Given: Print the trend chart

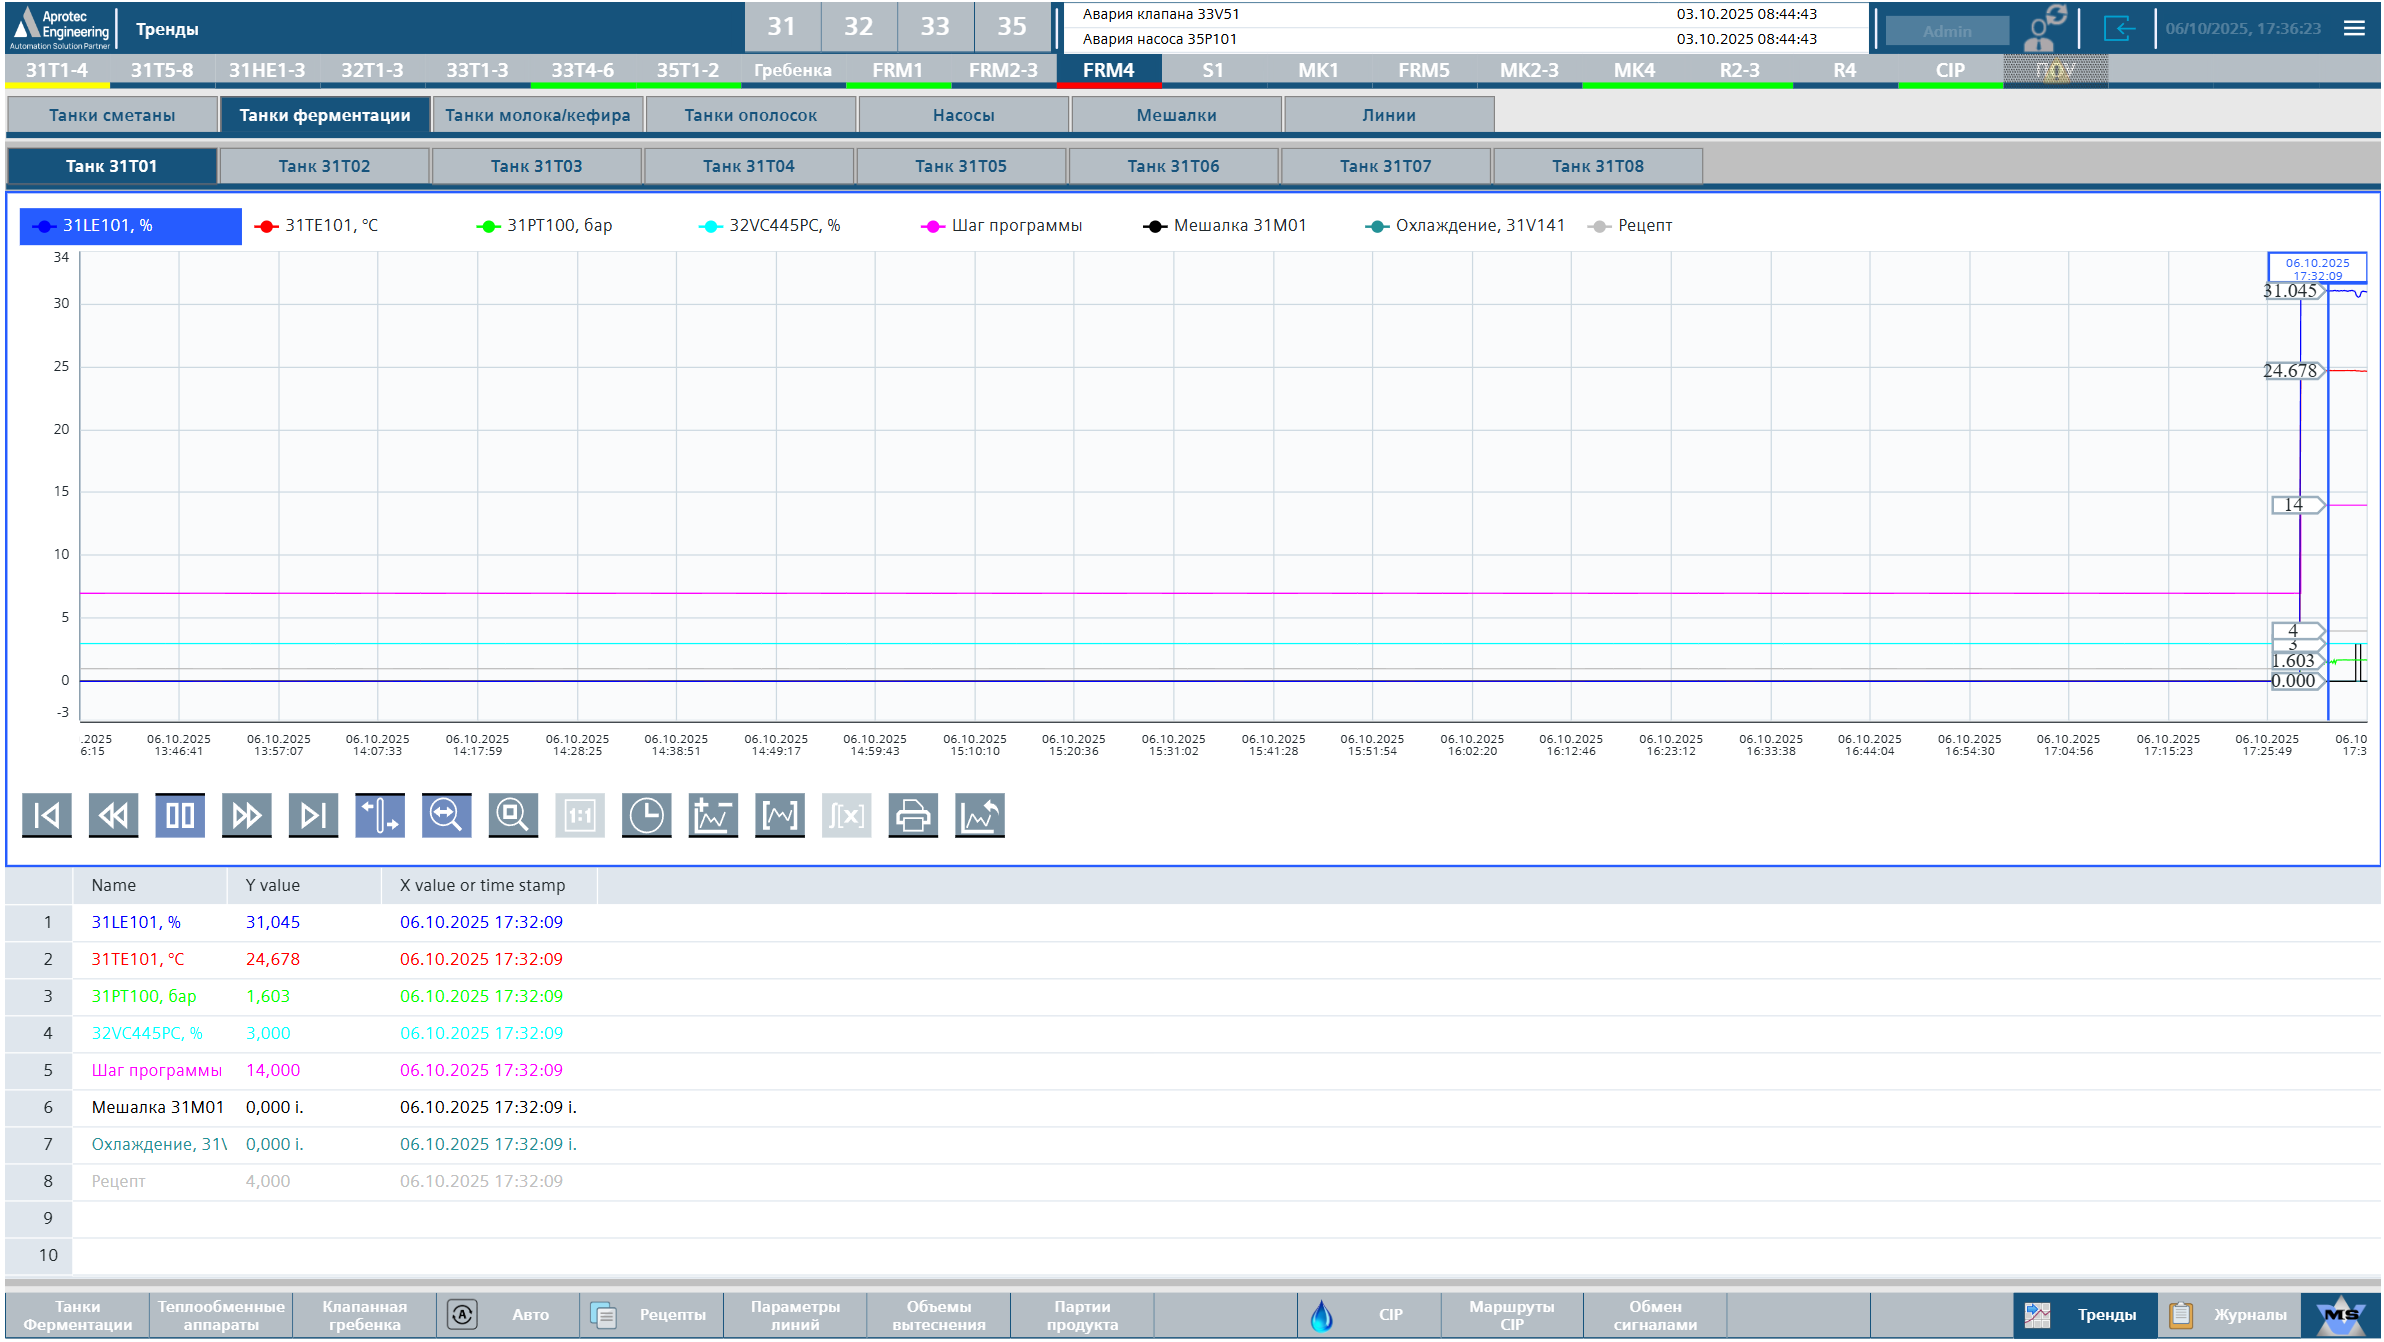Looking at the screenshot, I should click(x=913, y=815).
